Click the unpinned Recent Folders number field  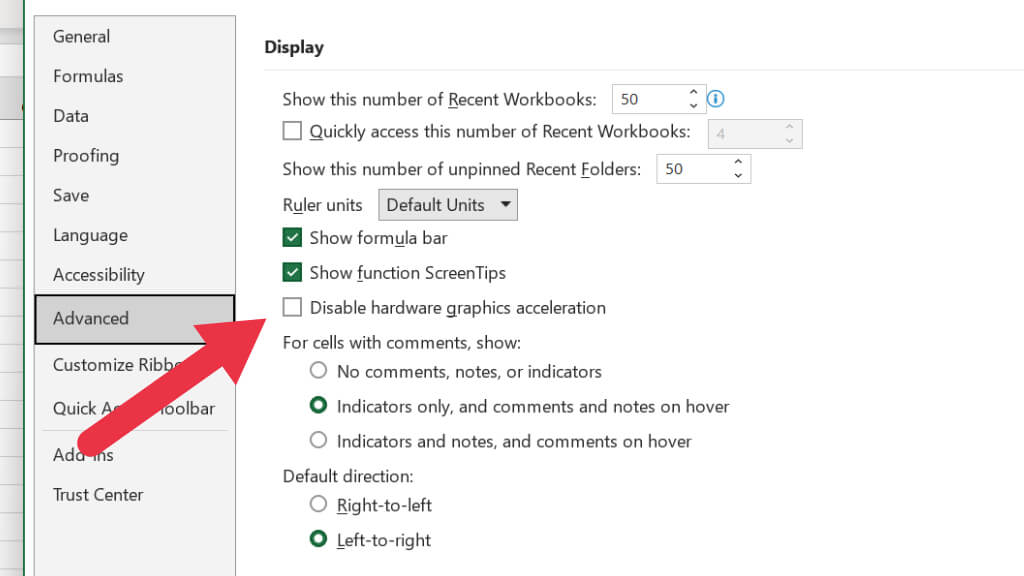(690, 169)
